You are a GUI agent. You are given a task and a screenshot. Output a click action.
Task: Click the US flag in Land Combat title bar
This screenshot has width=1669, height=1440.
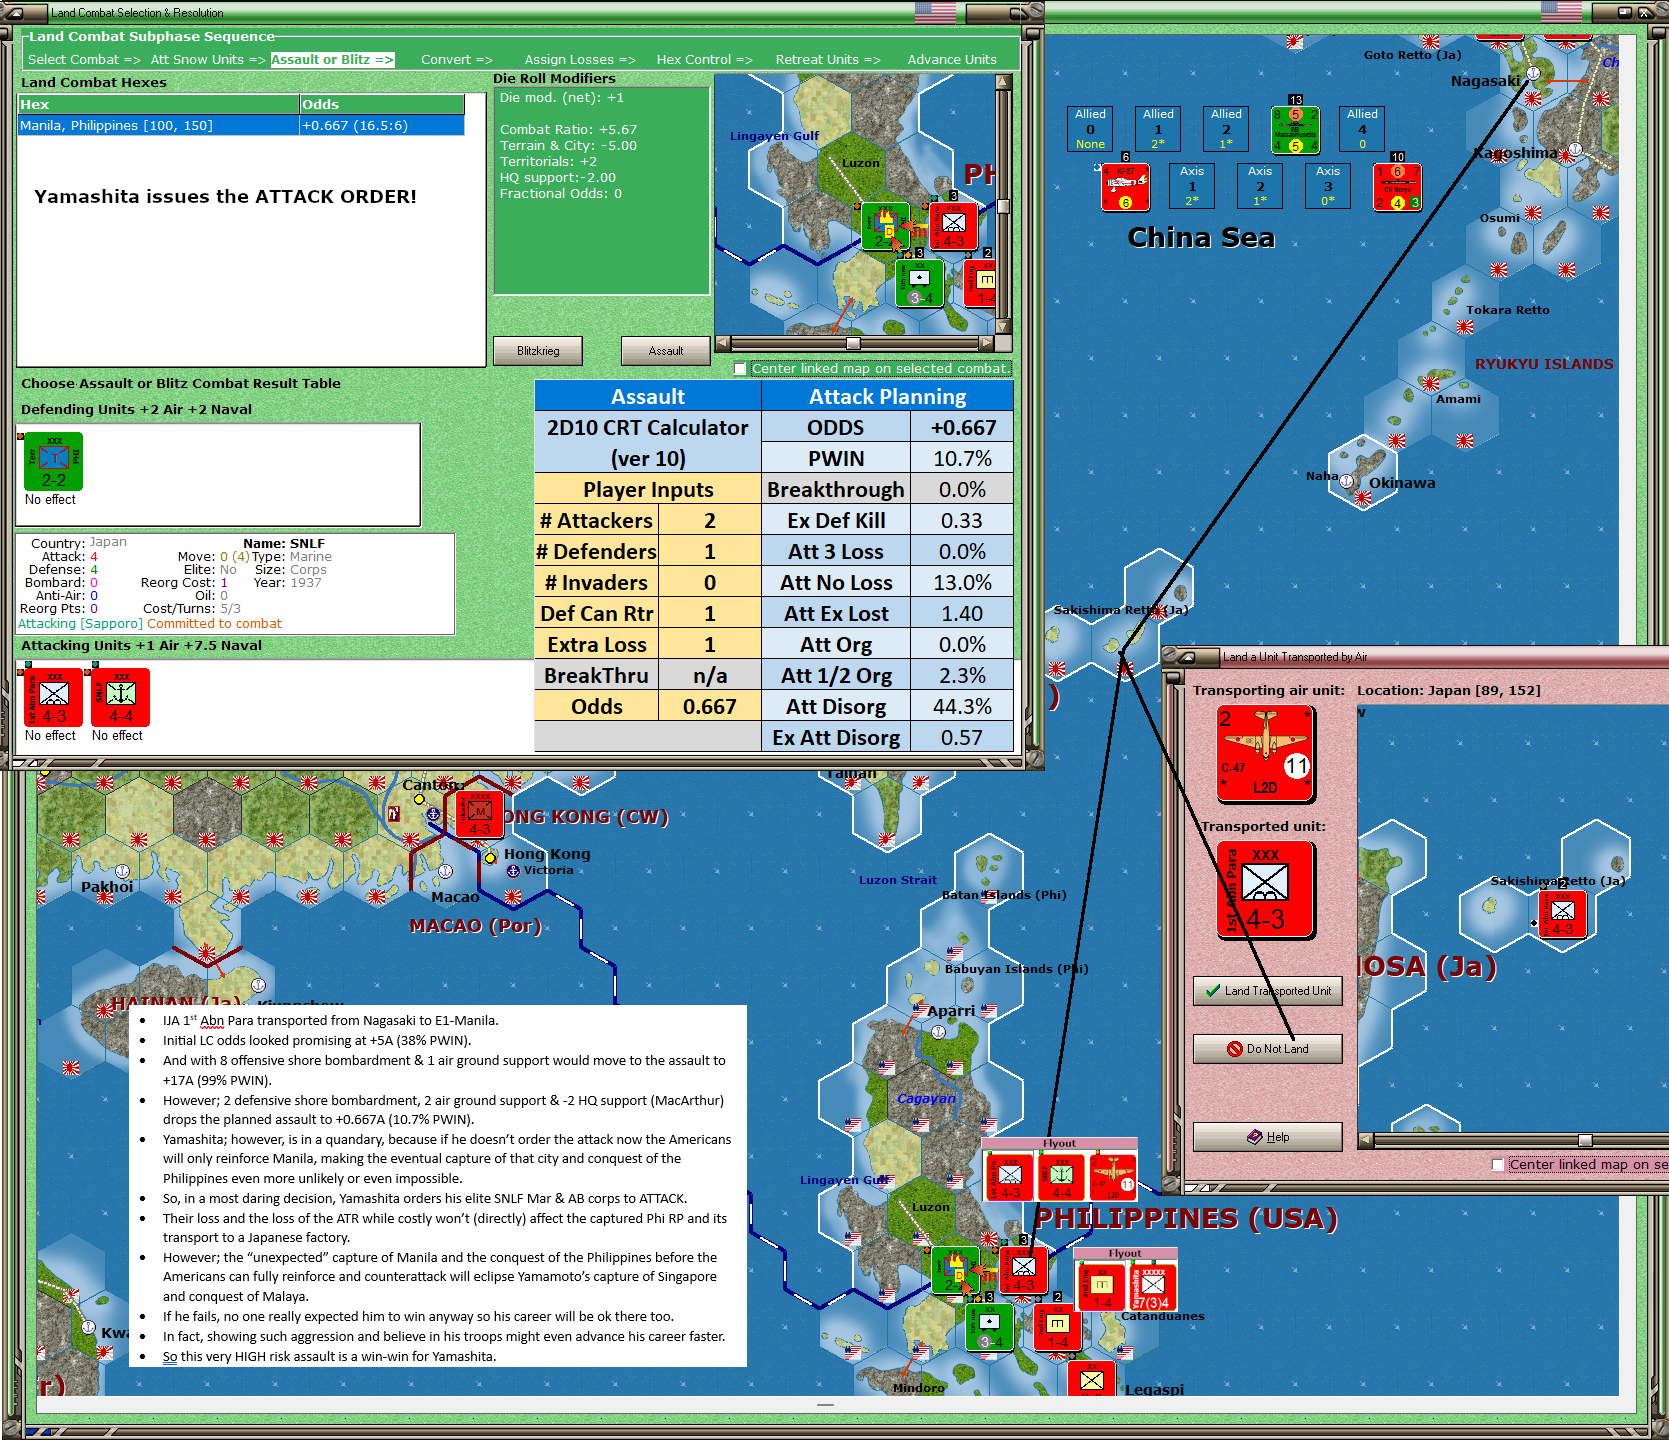point(935,12)
